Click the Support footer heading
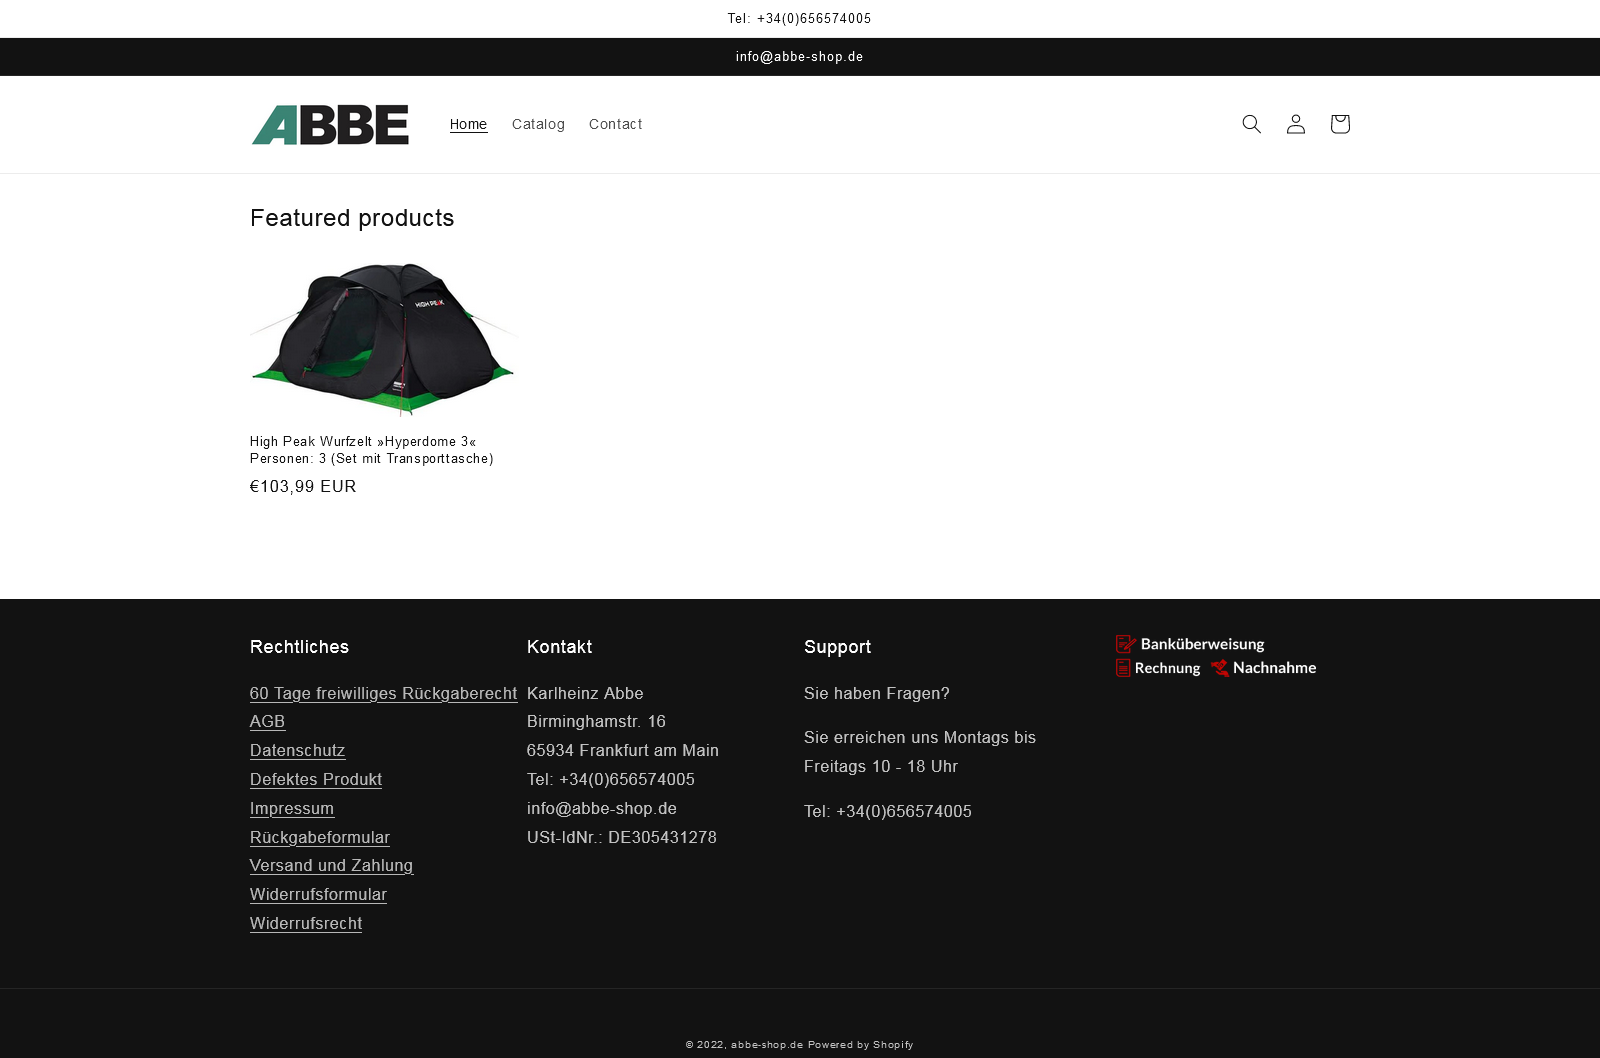The width and height of the screenshot is (1600, 1058). [x=837, y=647]
